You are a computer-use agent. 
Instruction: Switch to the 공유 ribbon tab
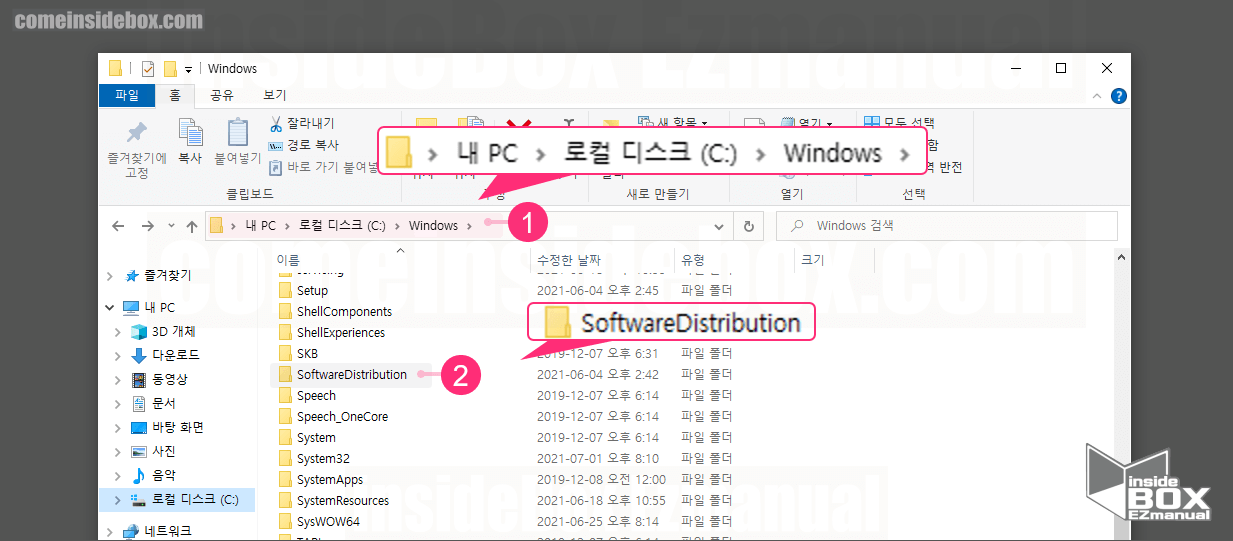(x=221, y=96)
